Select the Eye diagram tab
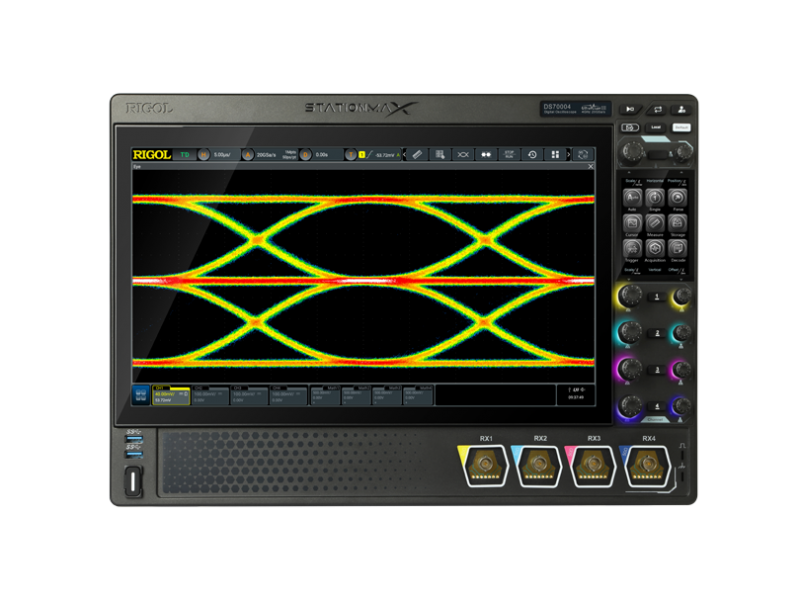The height and width of the screenshot is (600, 800). click(x=138, y=165)
